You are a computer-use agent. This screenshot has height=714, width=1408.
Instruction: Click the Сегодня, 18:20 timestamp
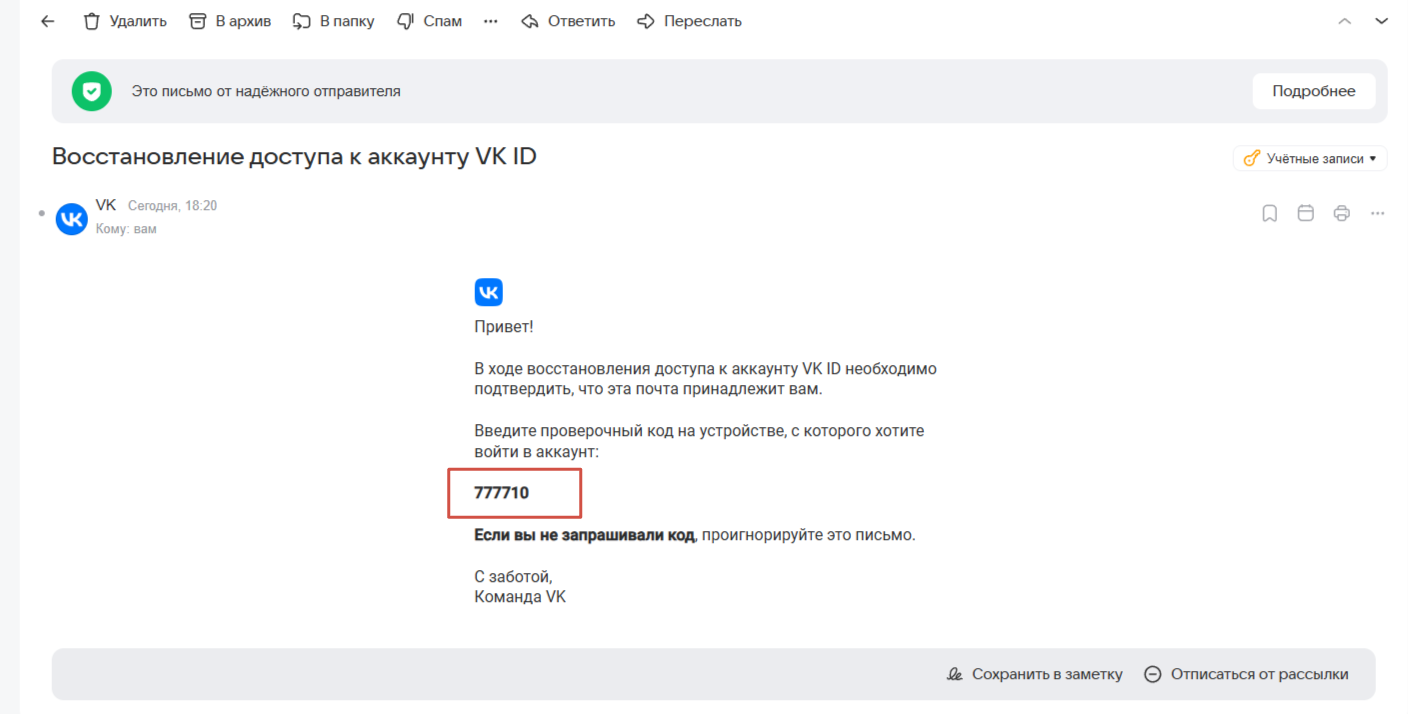point(172,206)
